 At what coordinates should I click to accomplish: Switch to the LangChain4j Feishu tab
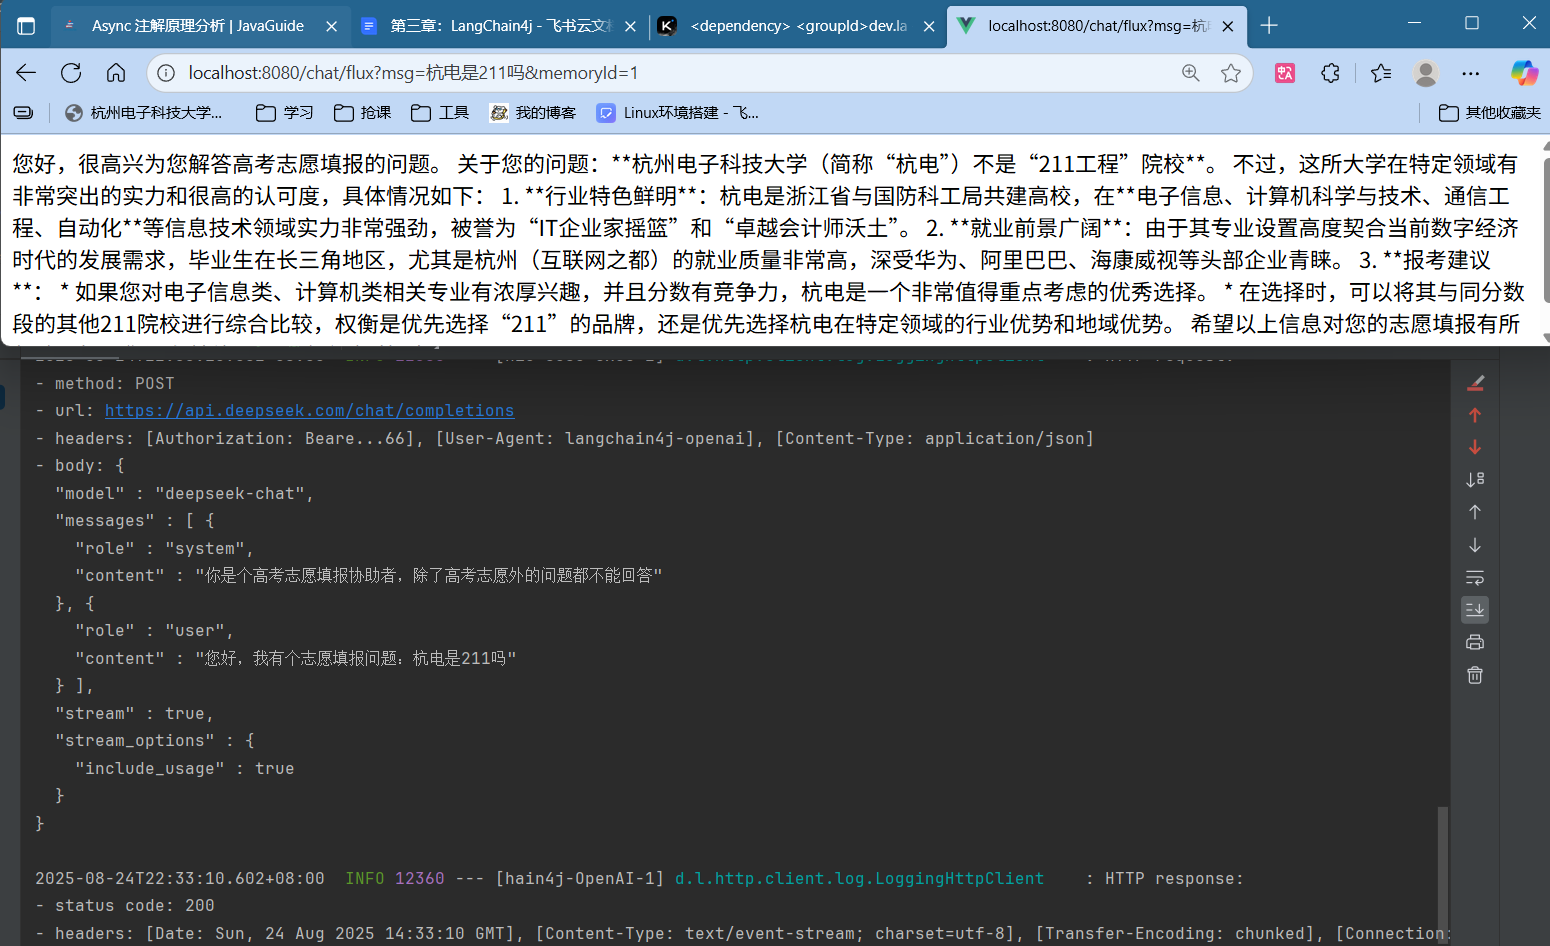click(x=498, y=26)
